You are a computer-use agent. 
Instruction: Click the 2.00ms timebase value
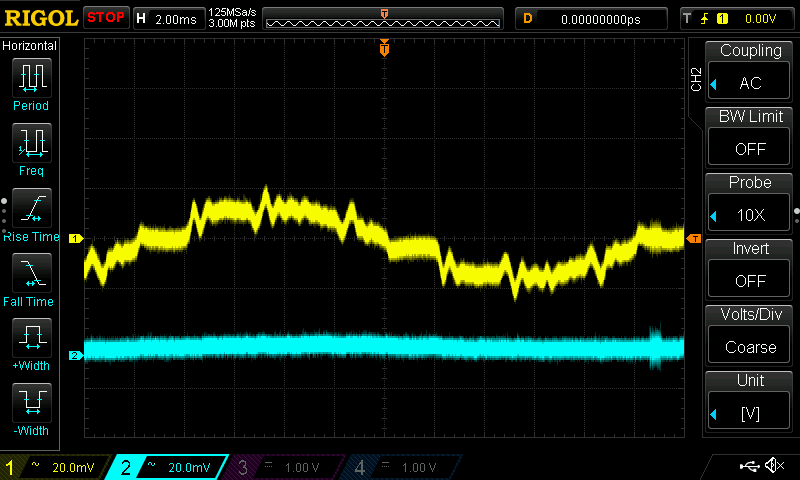coord(176,19)
